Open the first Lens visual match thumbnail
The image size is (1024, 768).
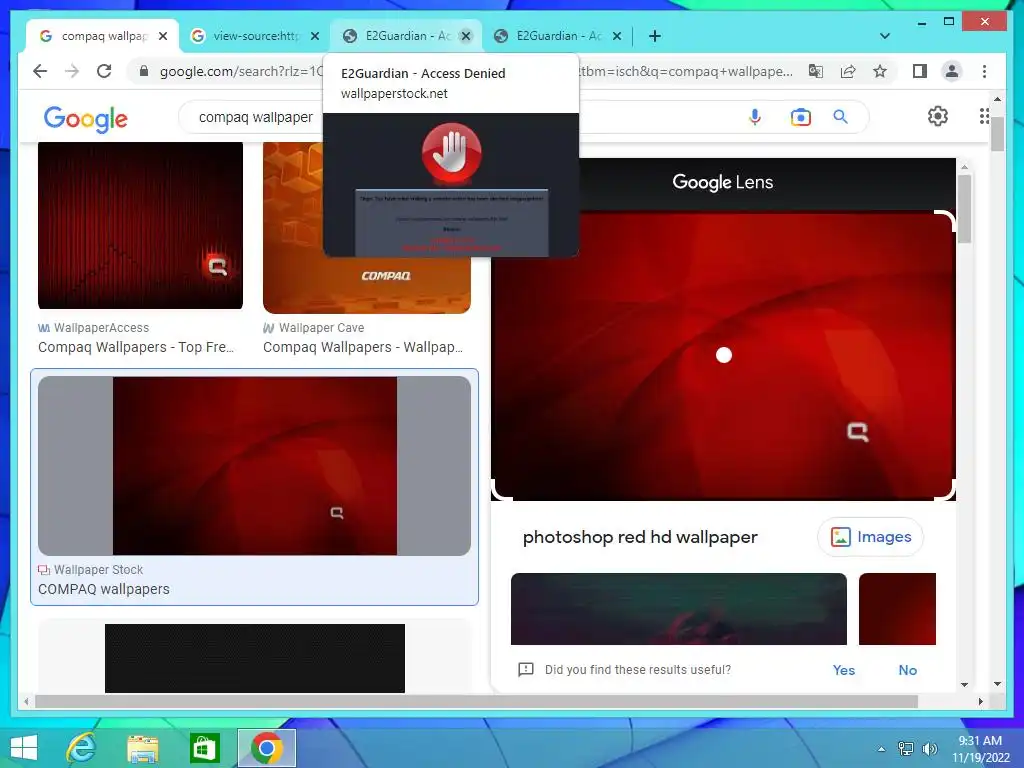[679, 609]
